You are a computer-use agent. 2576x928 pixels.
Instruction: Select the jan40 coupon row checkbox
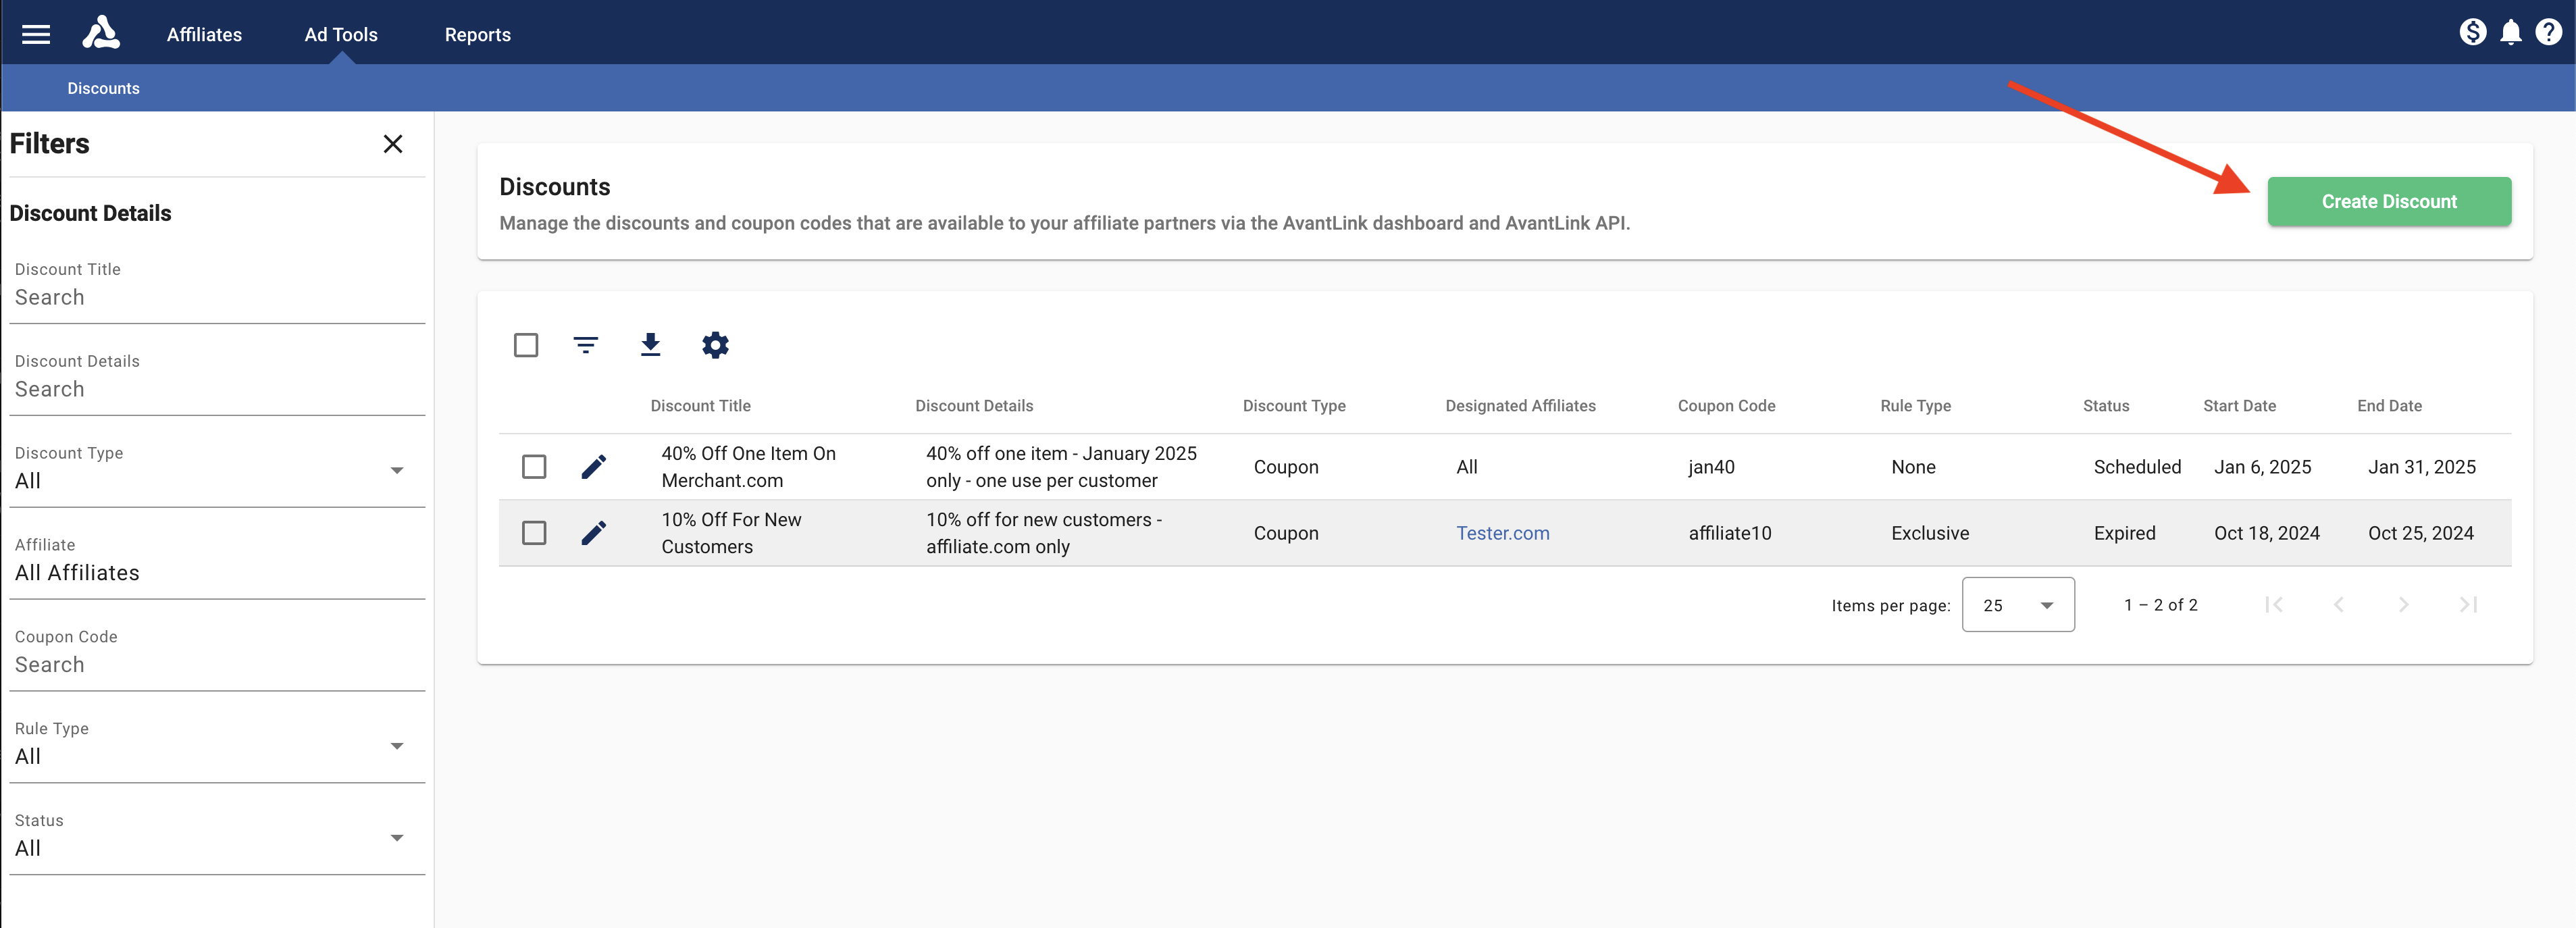[x=534, y=467]
